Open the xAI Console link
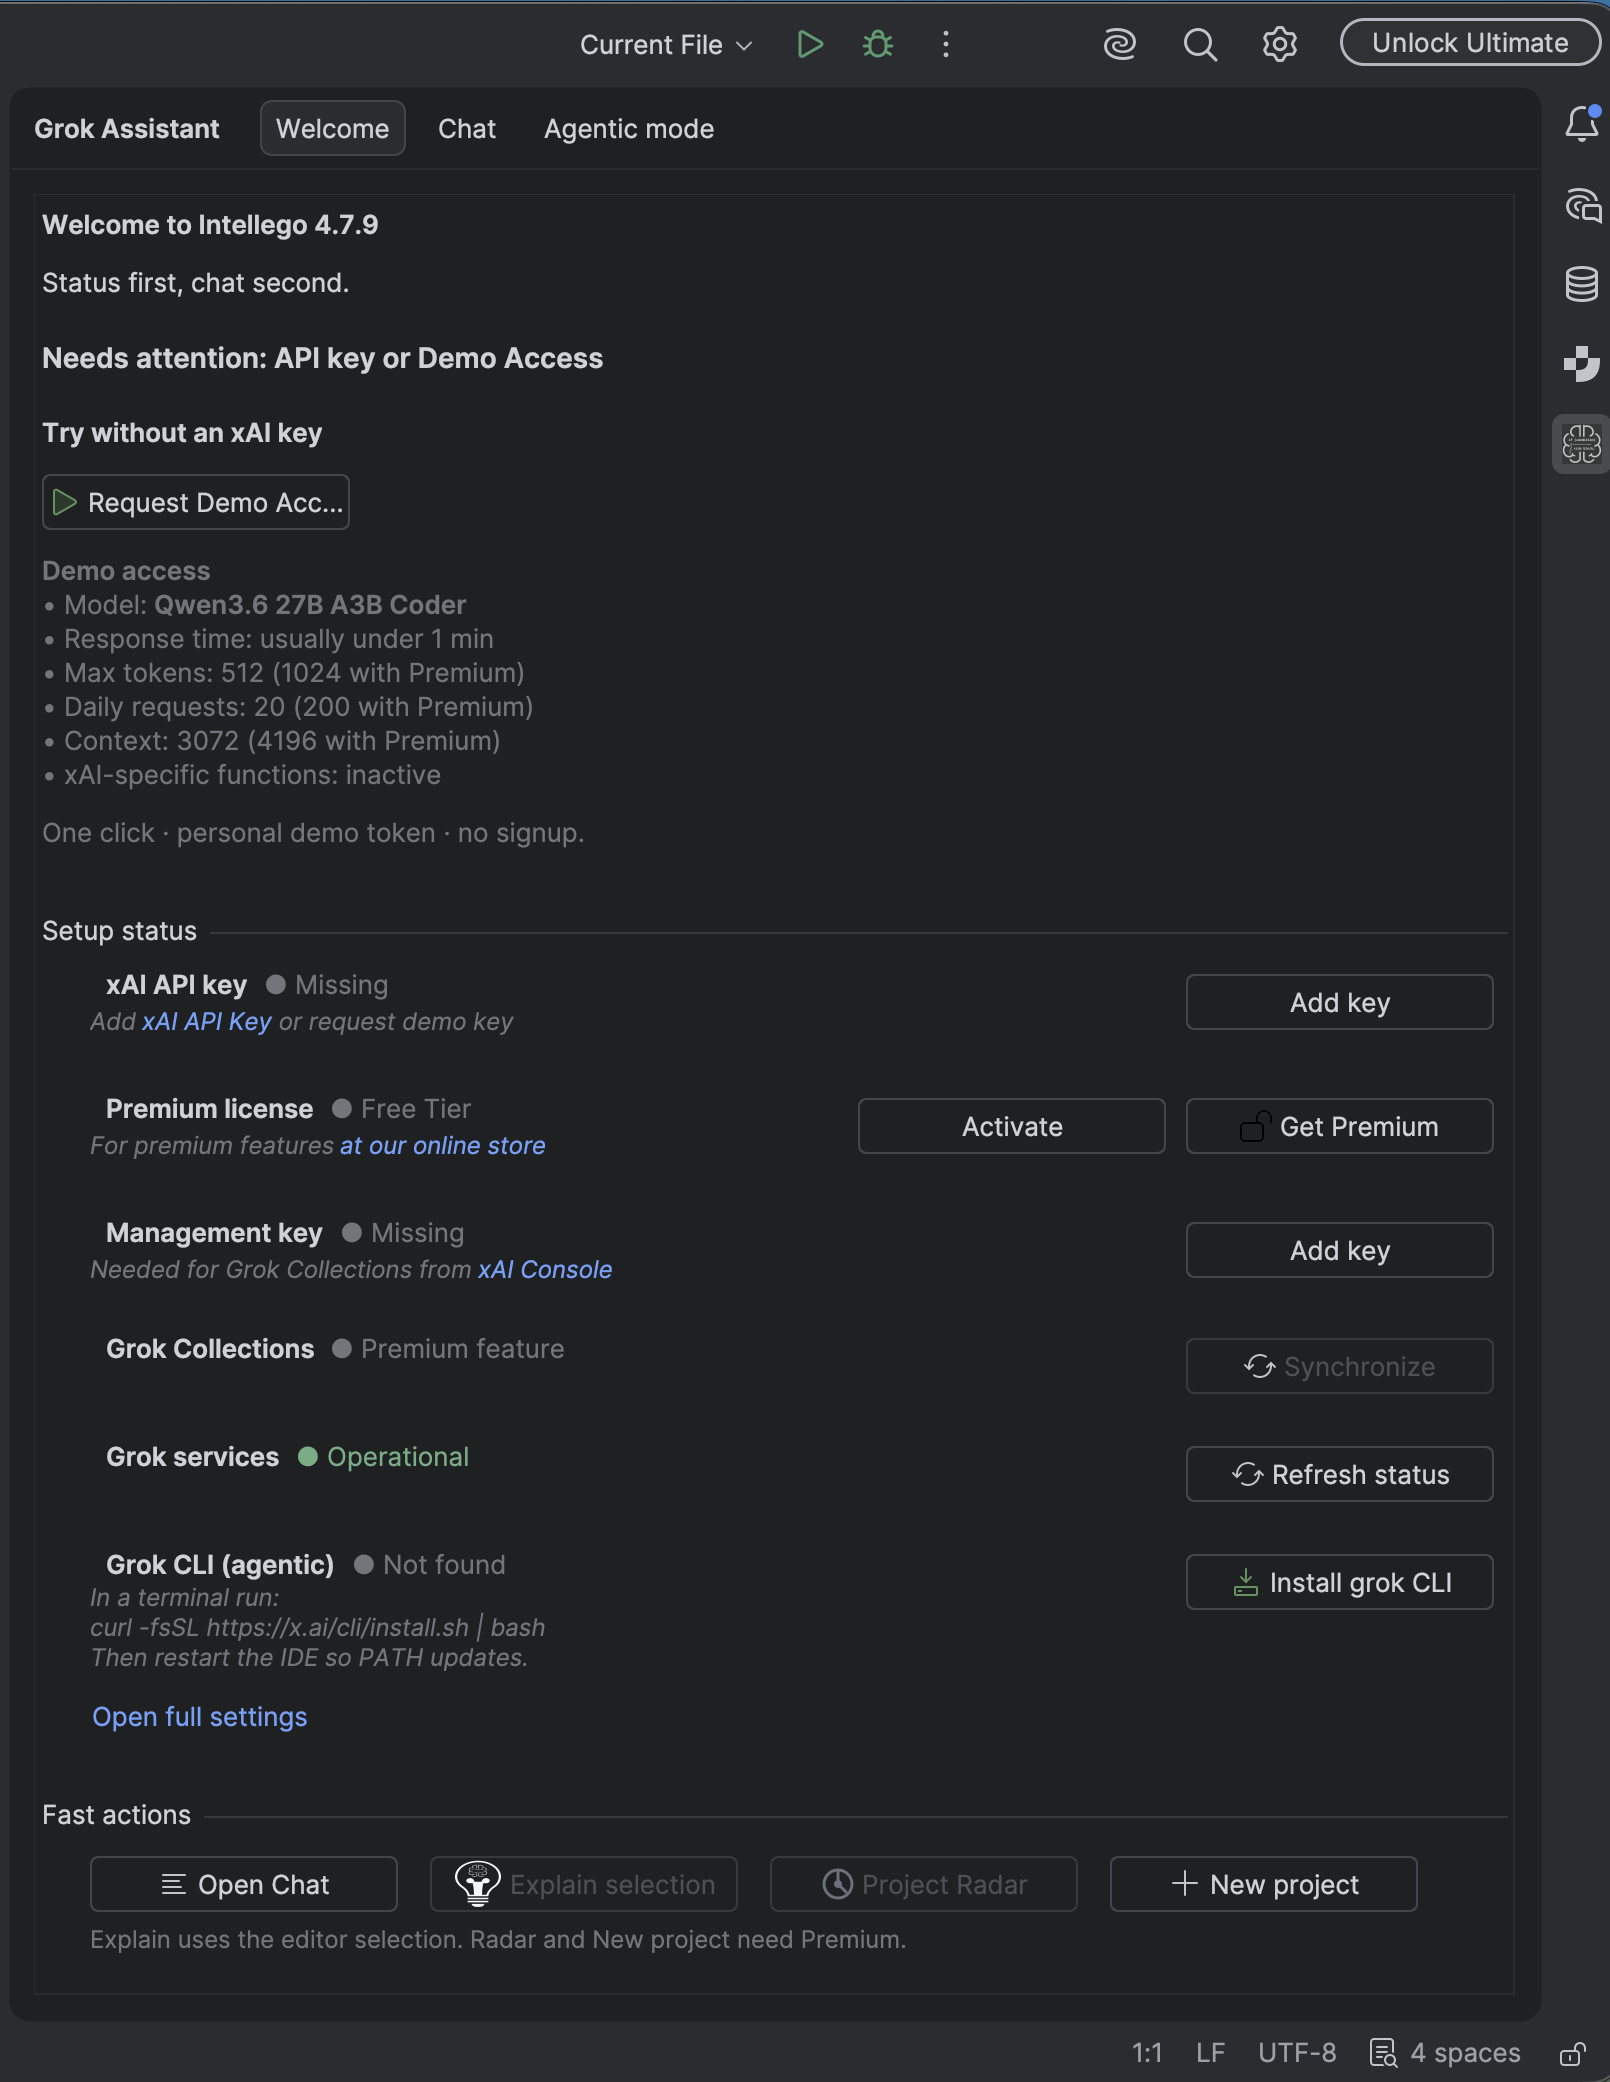This screenshot has width=1610, height=2082. (545, 1269)
